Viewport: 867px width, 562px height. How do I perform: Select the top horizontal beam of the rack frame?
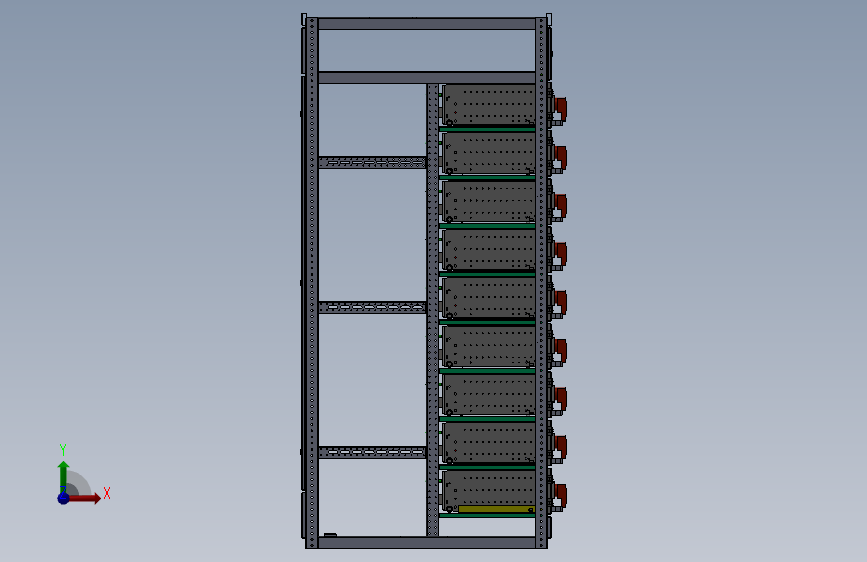[x=426, y=24]
